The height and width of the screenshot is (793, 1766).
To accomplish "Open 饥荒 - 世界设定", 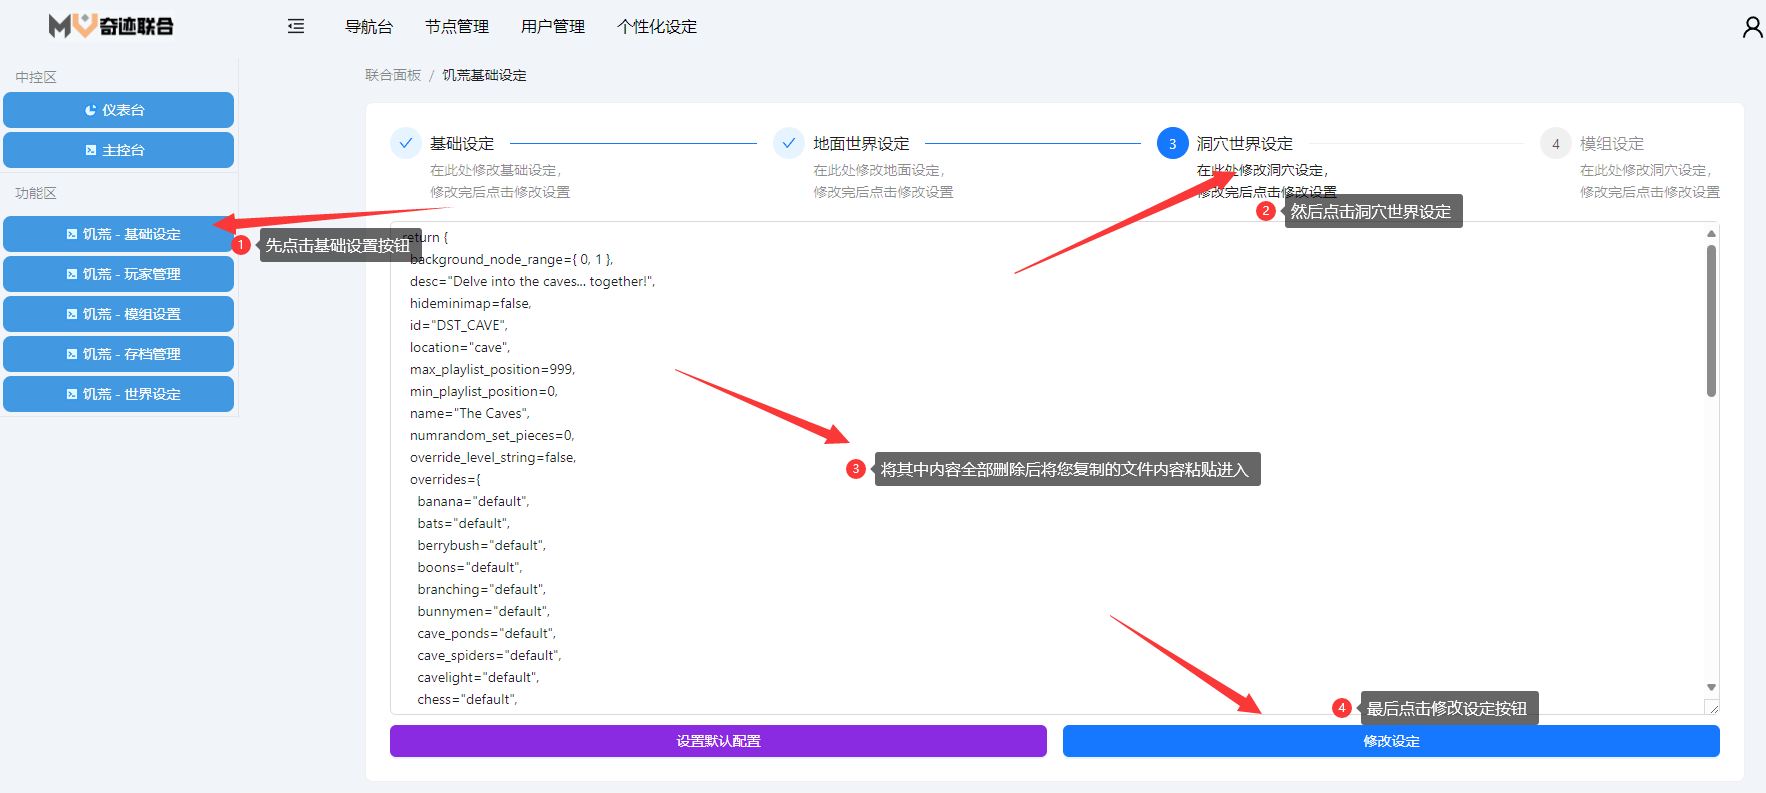I will (118, 394).
